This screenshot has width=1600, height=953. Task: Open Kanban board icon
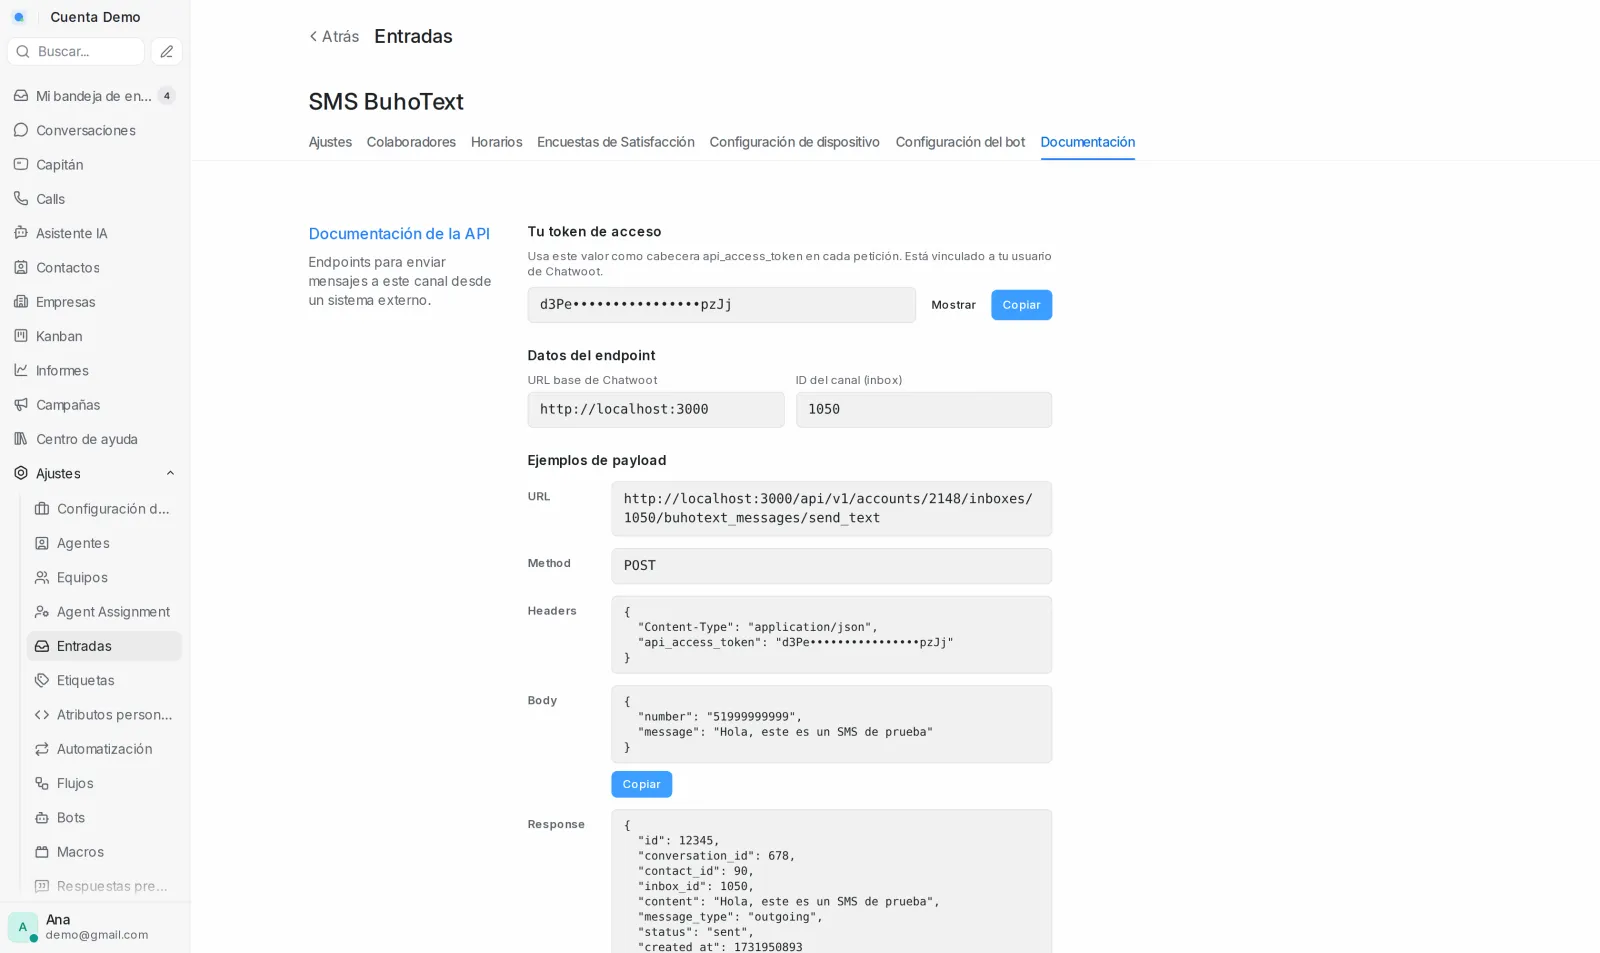(21, 336)
